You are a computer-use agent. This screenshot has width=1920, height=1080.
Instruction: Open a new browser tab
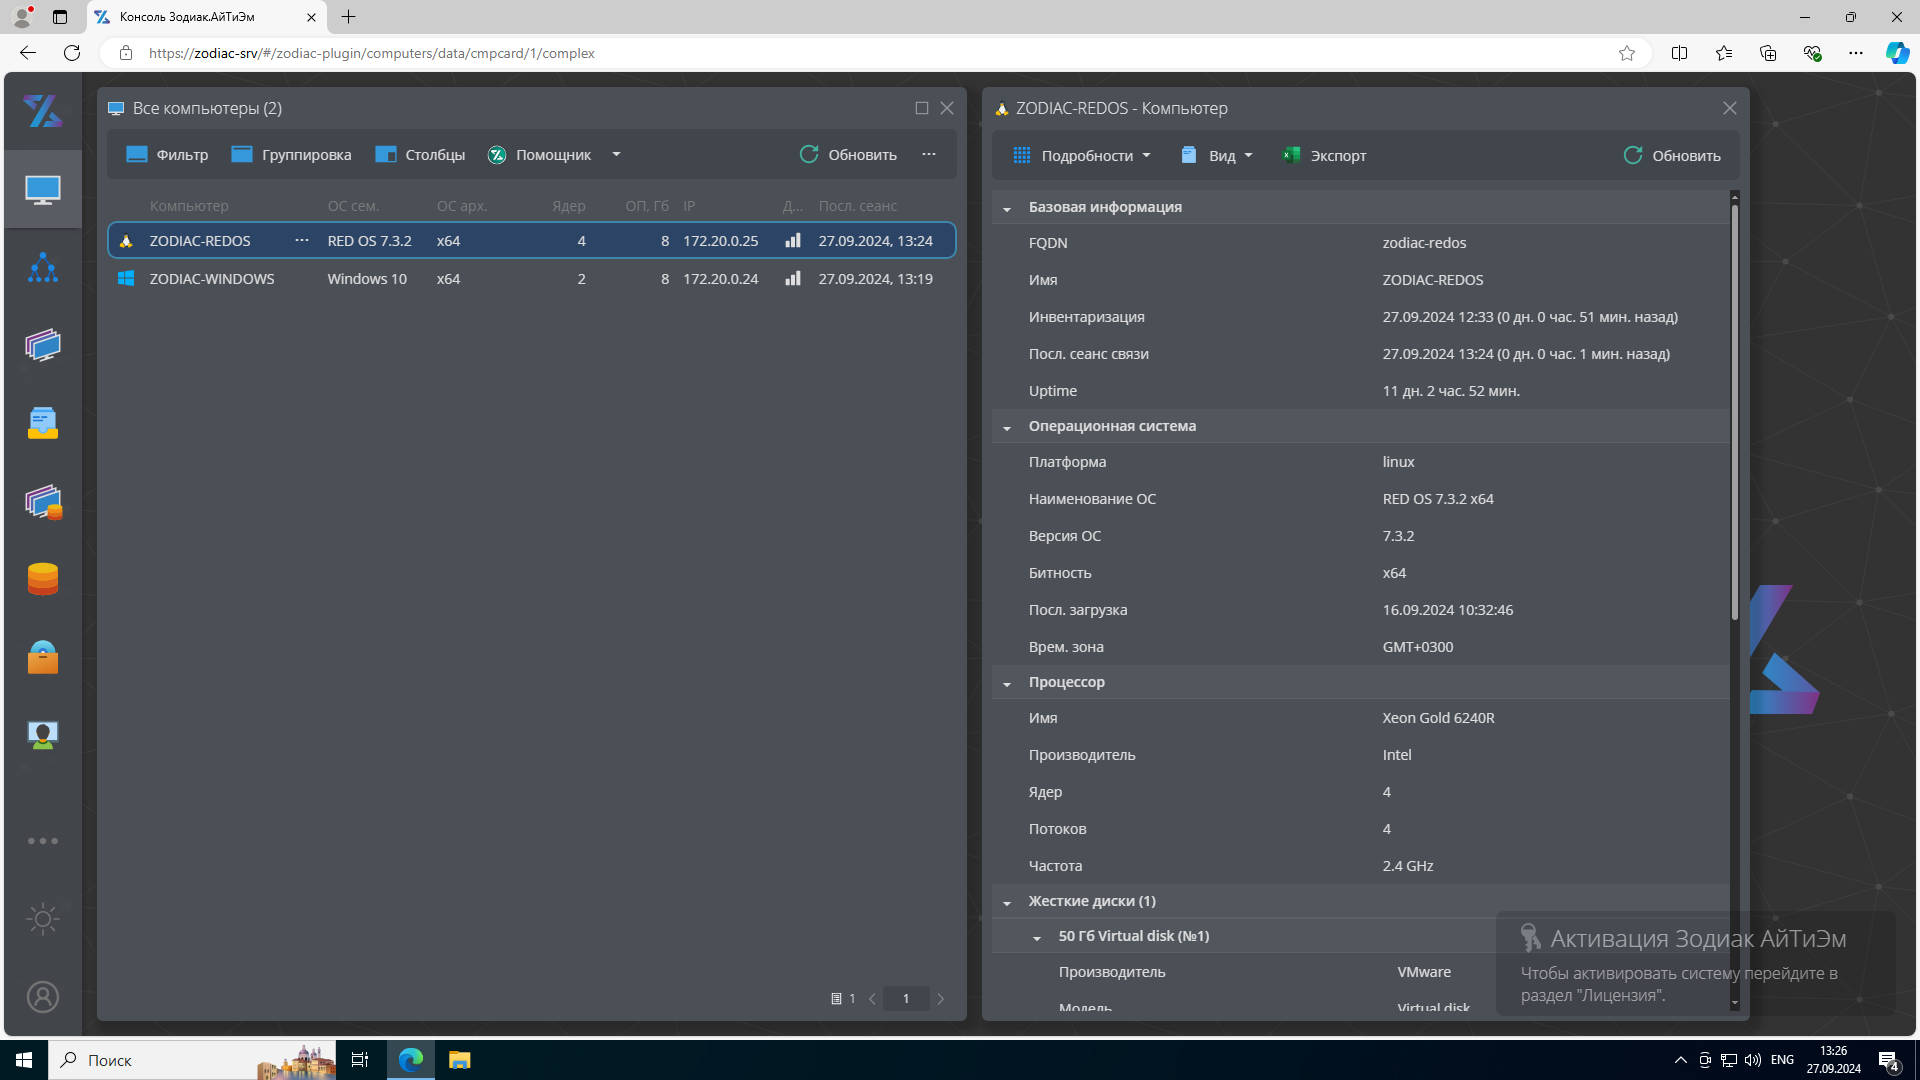coord(348,17)
